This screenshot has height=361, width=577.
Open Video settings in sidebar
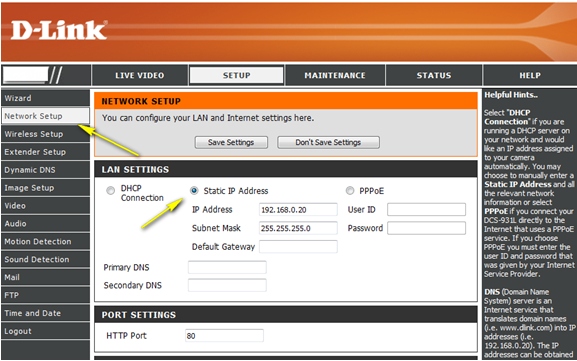[x=45, y=206]
